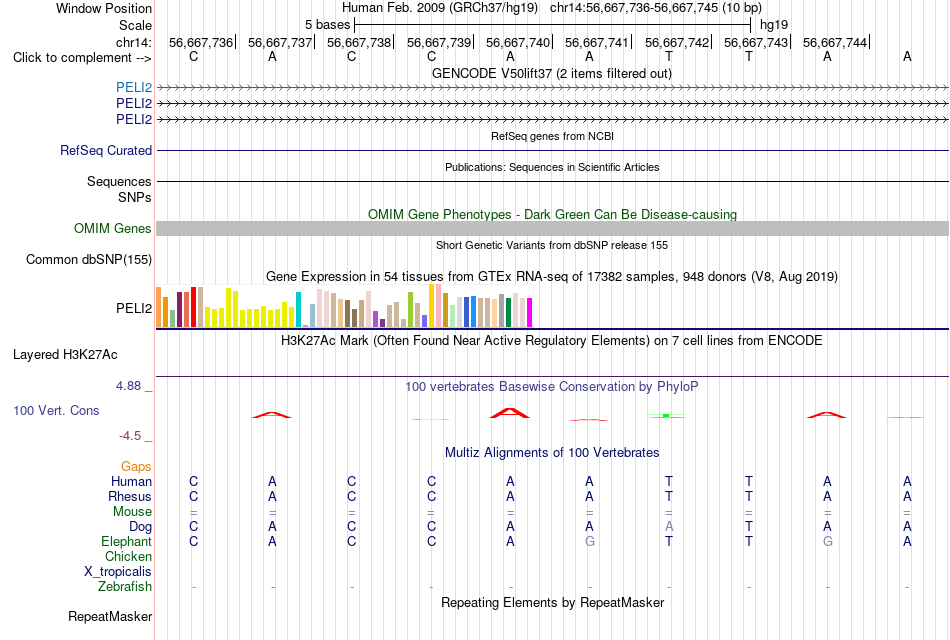The image size is (950, 640).
Task: Open the 'RepeatMasker' track label
Action: 110,616
